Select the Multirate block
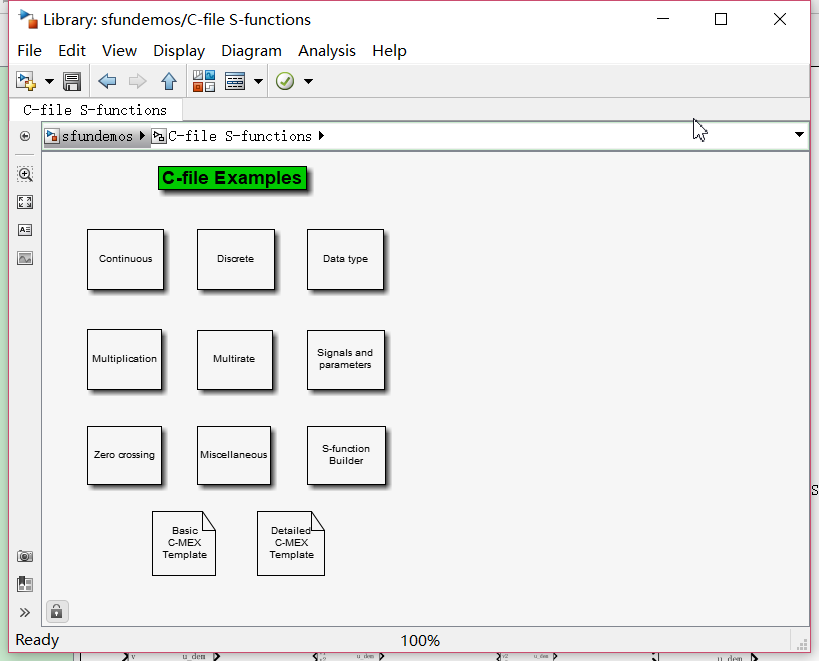The height and width of the screenshot is (661, 819). (x=235, y=360)
